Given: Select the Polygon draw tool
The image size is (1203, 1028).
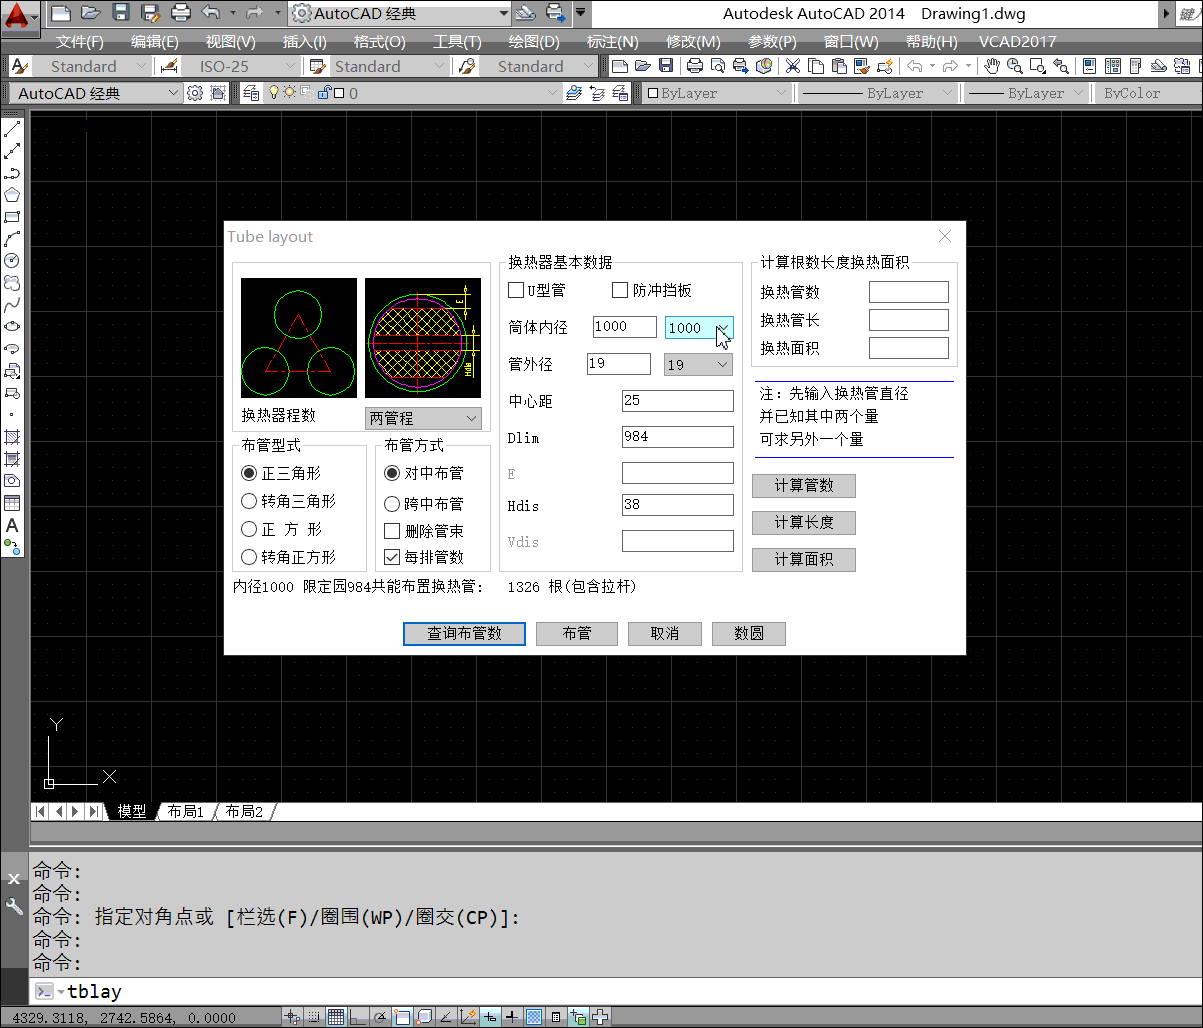Looking at the screenshot, I should (12, 195).
